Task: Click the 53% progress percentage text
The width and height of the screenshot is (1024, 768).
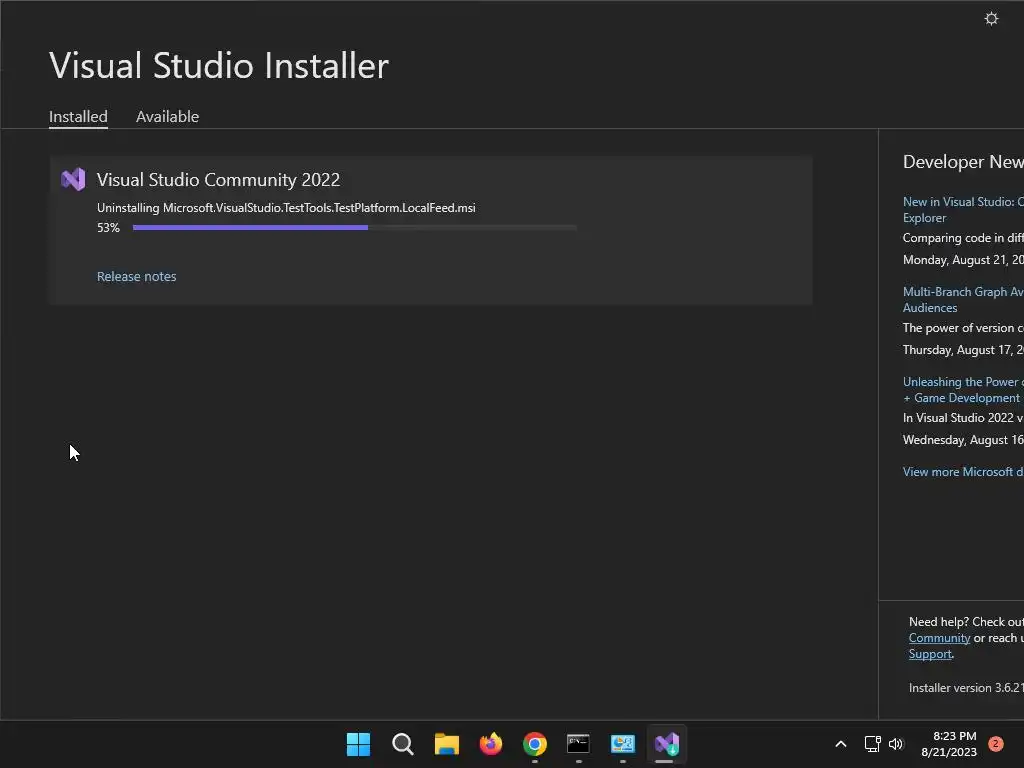Action: (108, 227)
